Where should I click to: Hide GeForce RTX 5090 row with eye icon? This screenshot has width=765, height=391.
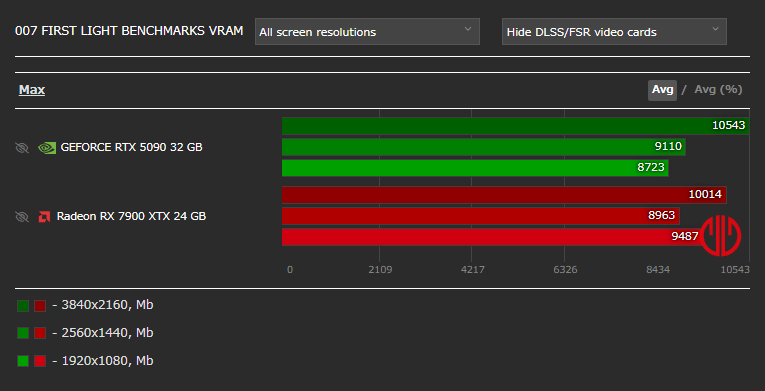(x=22, y=147)
